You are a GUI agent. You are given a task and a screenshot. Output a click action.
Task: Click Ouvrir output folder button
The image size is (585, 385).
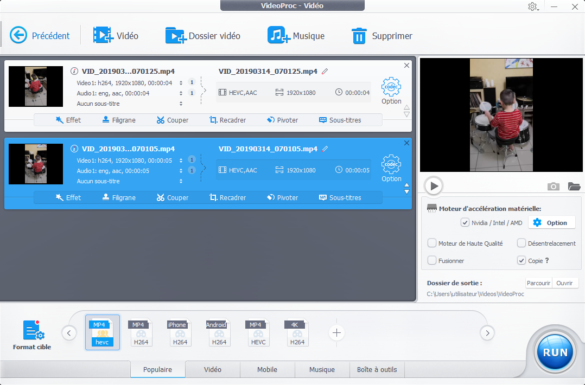click(564, 283)
